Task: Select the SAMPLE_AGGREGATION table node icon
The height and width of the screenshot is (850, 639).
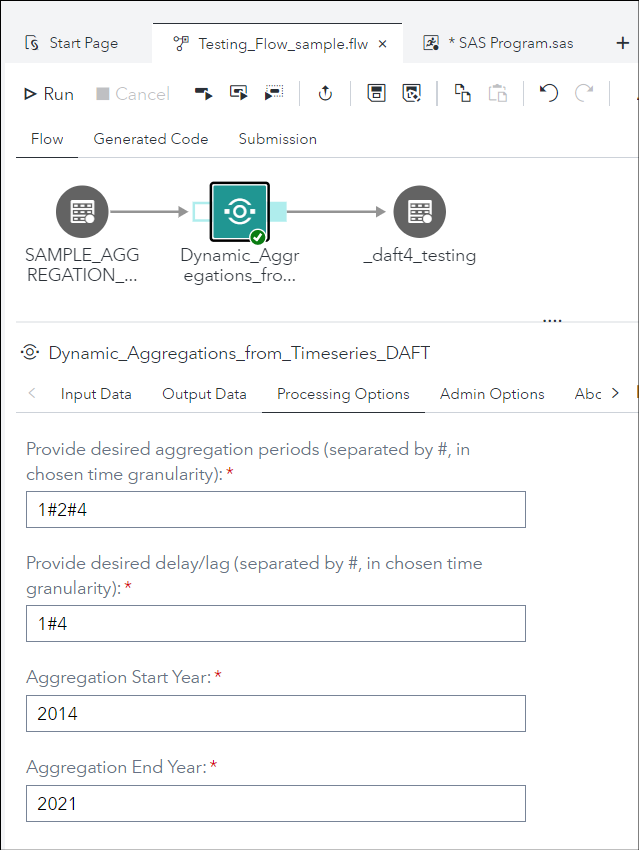Action: click(82, 211)
